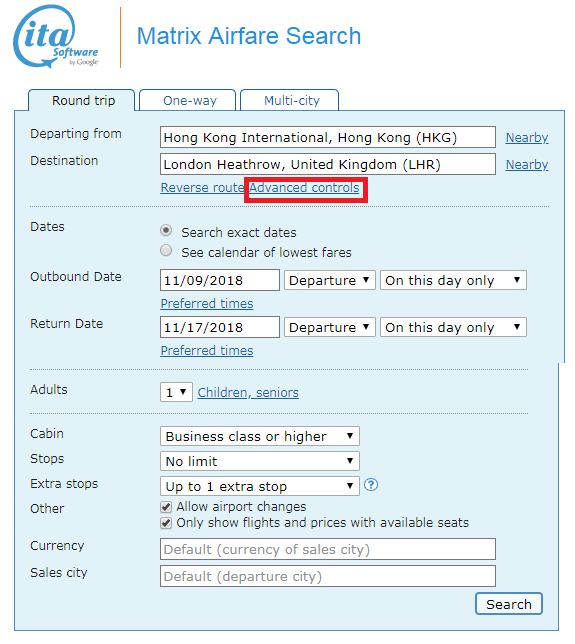Open the Children, seniors link
The height and width of the screenshot is (644, 575).
[248, 393]
